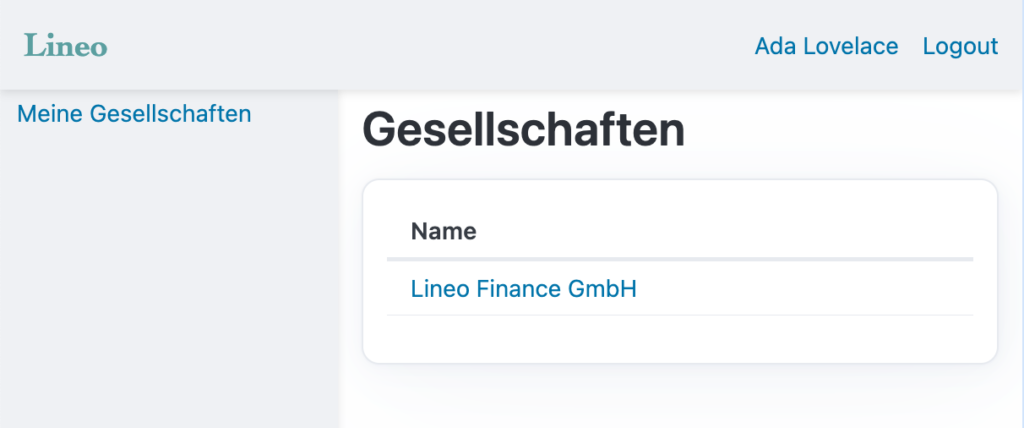Click the word "Gesellschaften" in the sidebar link

click(x=170, y=113)
